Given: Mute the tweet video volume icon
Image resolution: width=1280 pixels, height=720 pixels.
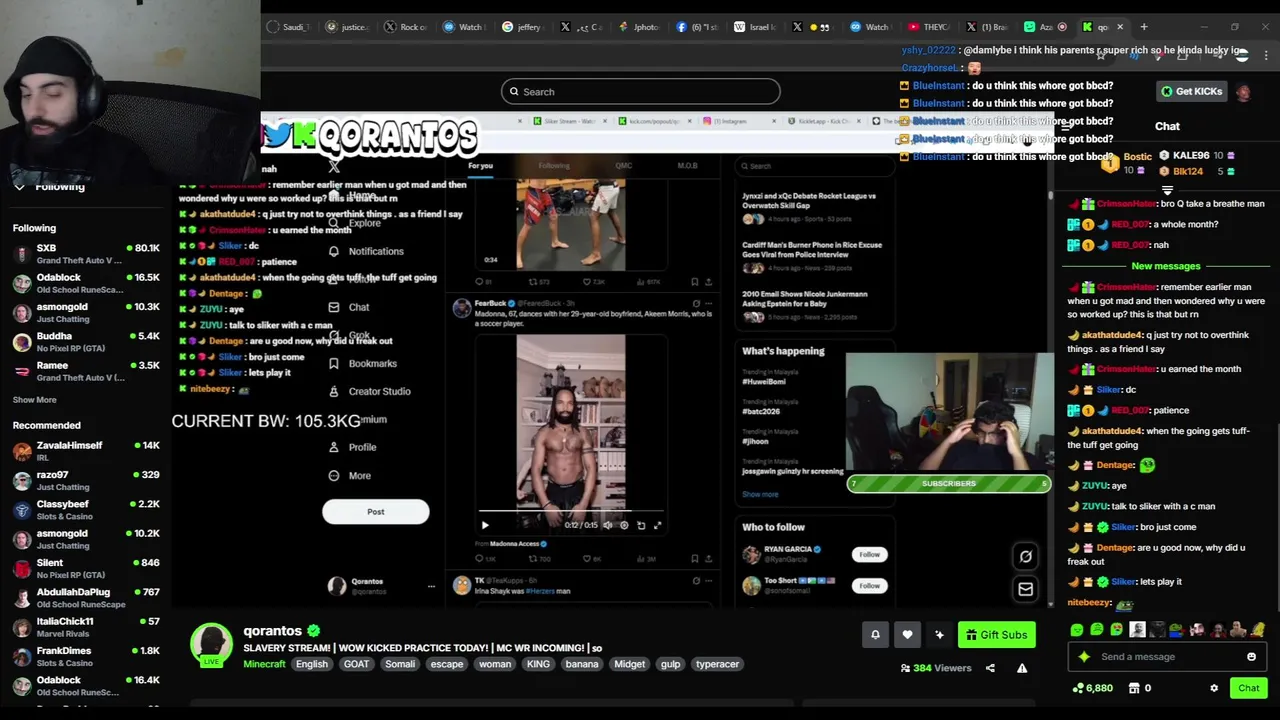Looking at the screenshot, I should pyautogui.click(x=607, y=525).
